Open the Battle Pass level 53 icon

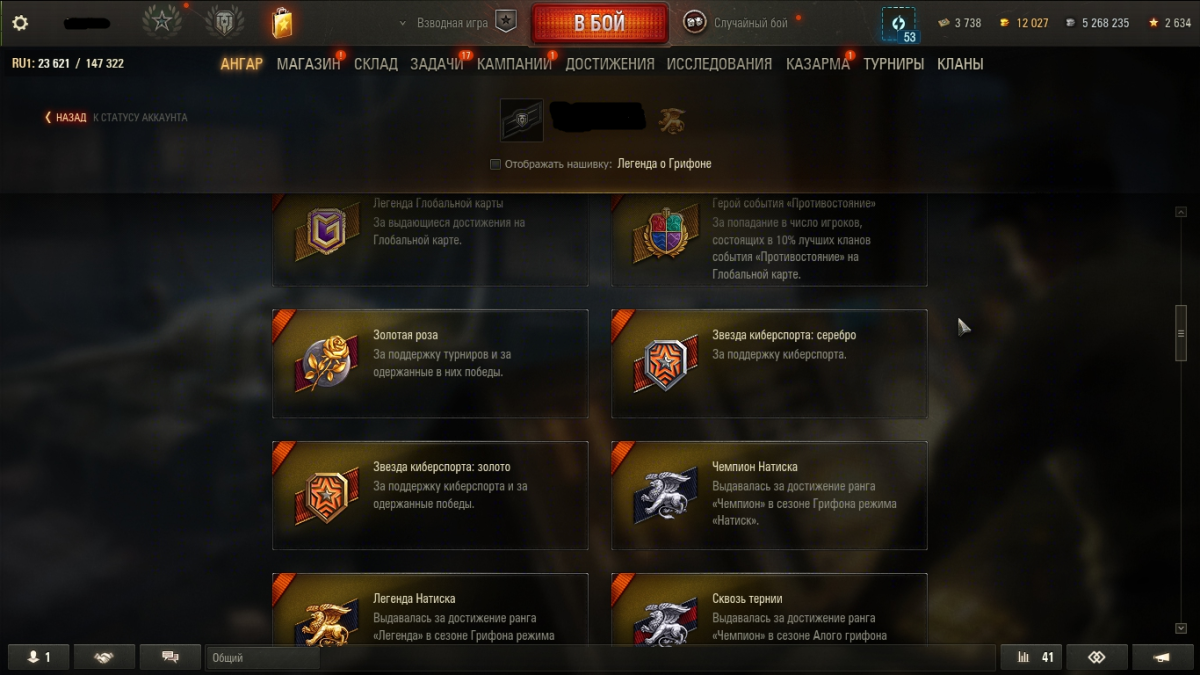[x=898, y=24]
